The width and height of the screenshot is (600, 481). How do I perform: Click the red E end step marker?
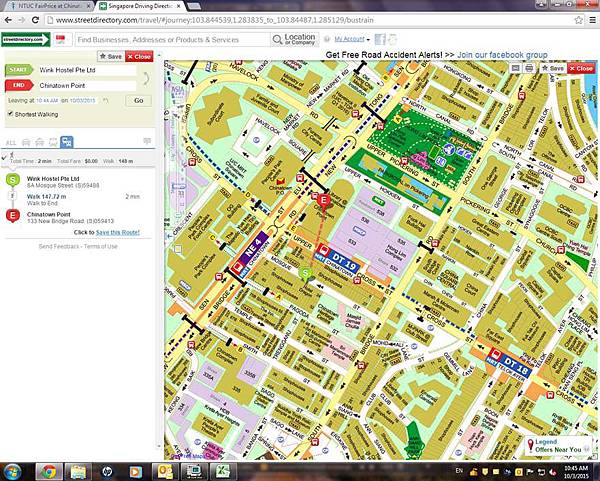[13, 216]
